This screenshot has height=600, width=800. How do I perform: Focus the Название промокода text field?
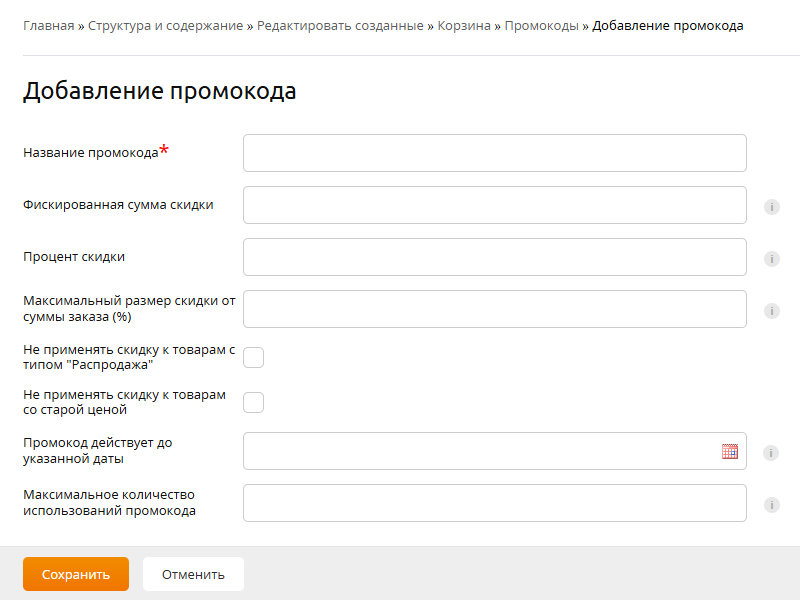pos(494,153)
